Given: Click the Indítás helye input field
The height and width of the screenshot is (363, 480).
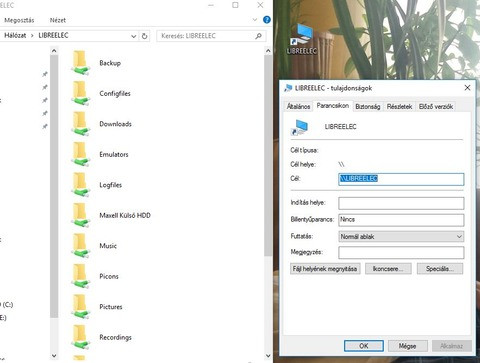Looking at the screenshot, I should point(401,203).
